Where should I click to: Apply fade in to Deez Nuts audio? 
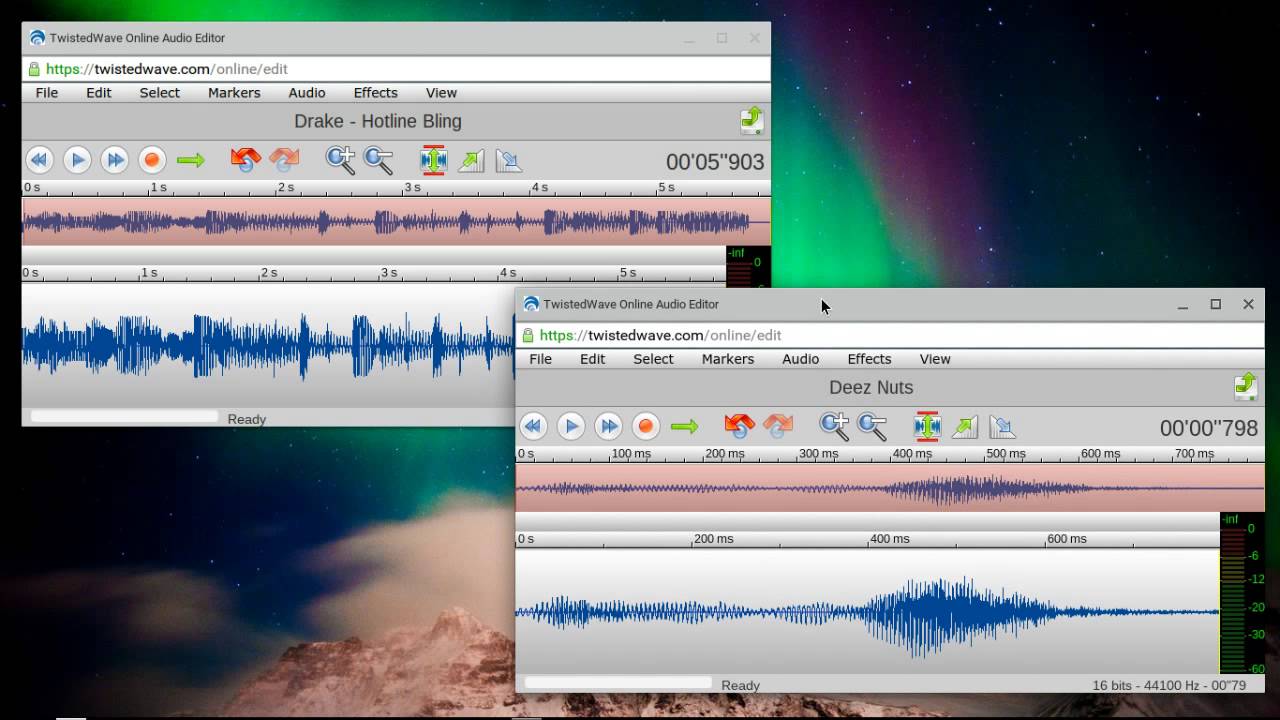pyautogui.click(x=964, y=427)
